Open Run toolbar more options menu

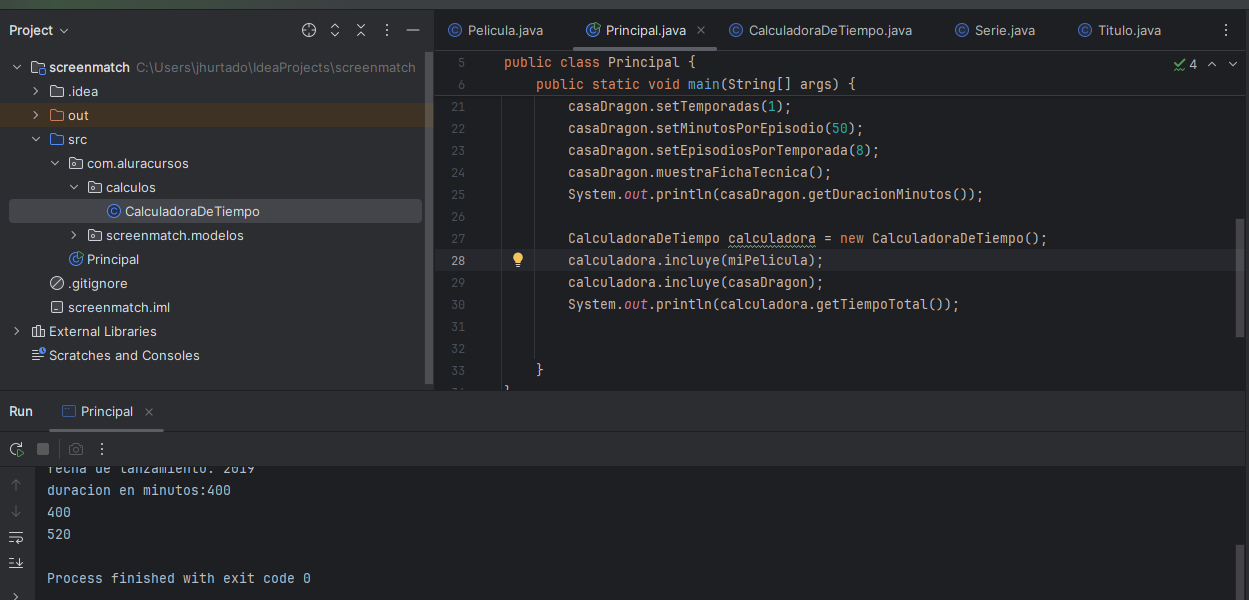101,449
